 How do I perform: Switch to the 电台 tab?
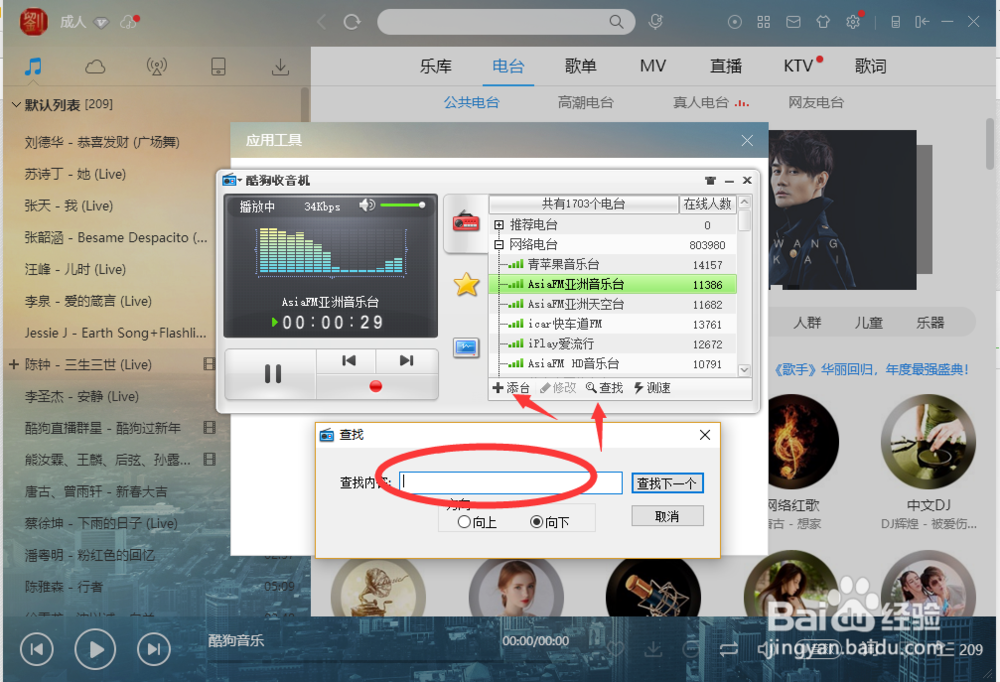508,66
